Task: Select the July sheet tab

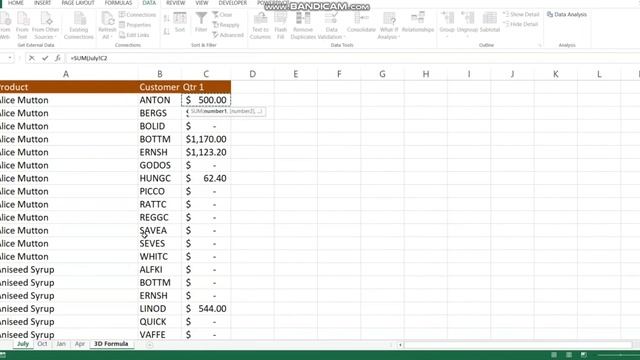Action: [23, 344]
